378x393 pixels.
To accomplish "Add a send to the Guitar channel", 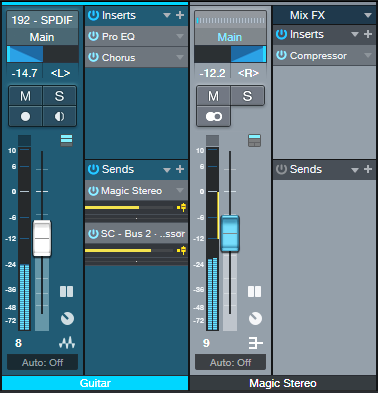I will click(x=180, y=169).
